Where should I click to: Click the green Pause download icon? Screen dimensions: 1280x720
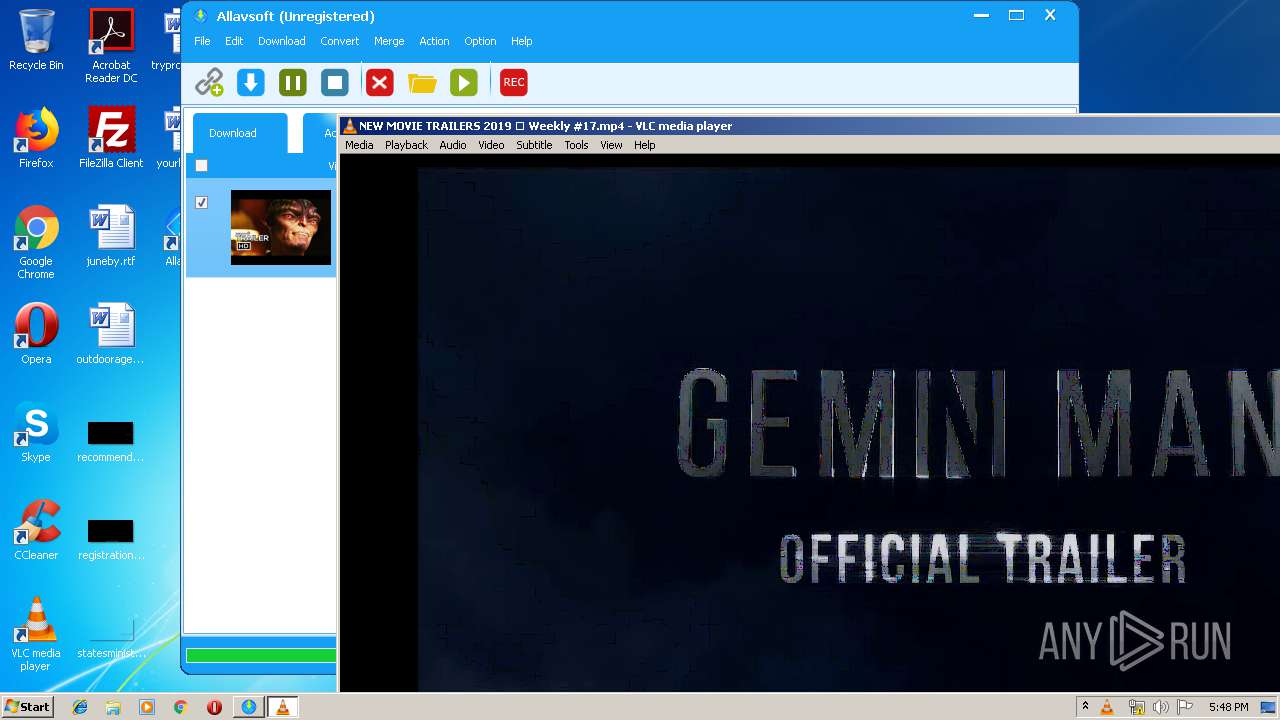click(293, 82)
